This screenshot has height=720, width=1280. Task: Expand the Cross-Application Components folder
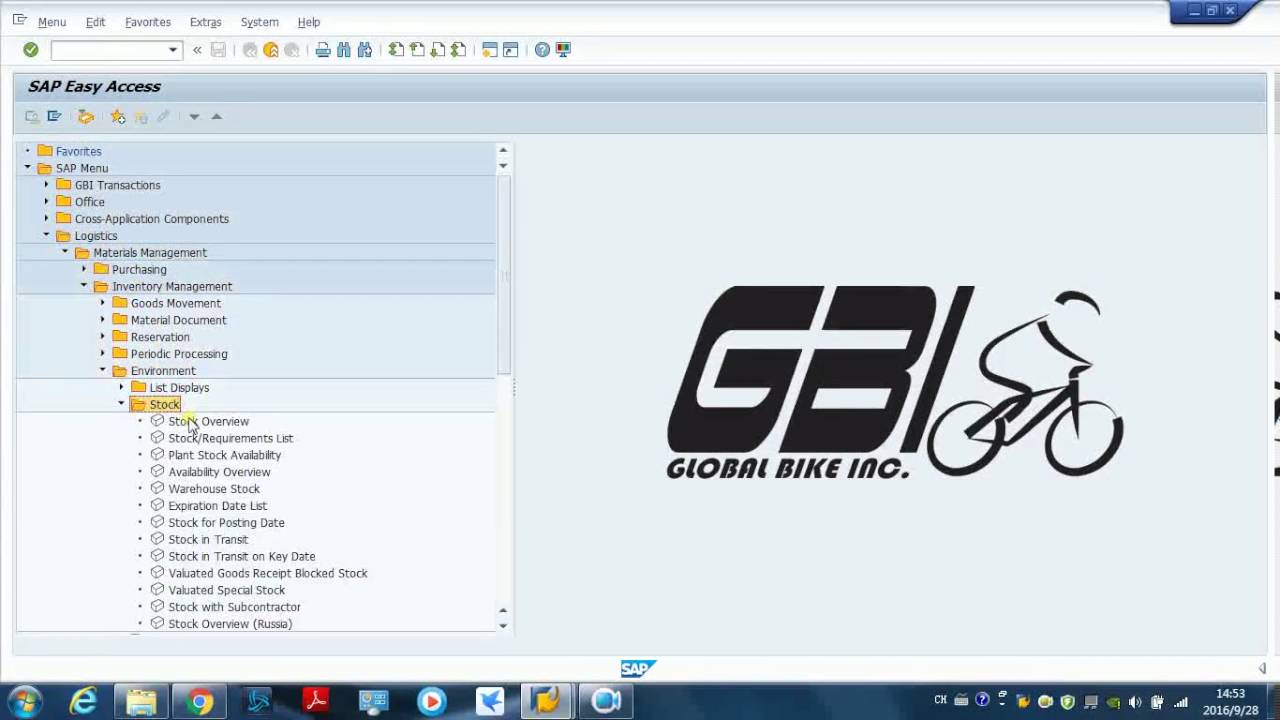(x=46, y=218)
